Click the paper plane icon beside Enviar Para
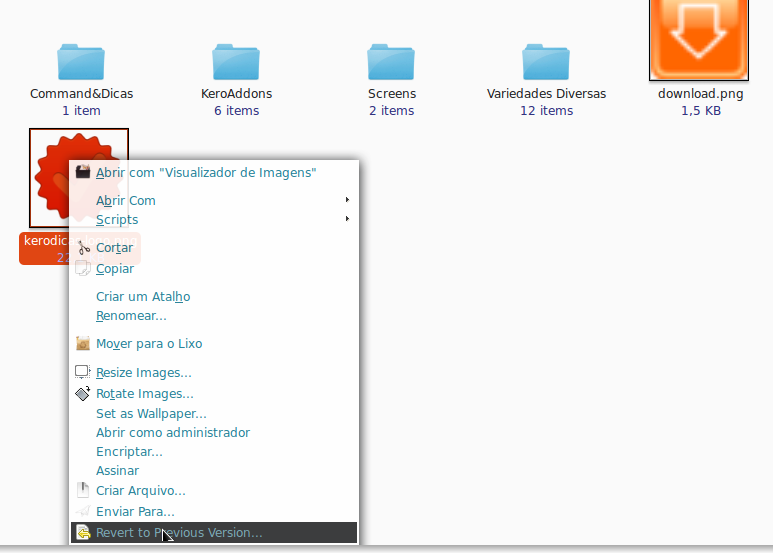 coord(83,511)
